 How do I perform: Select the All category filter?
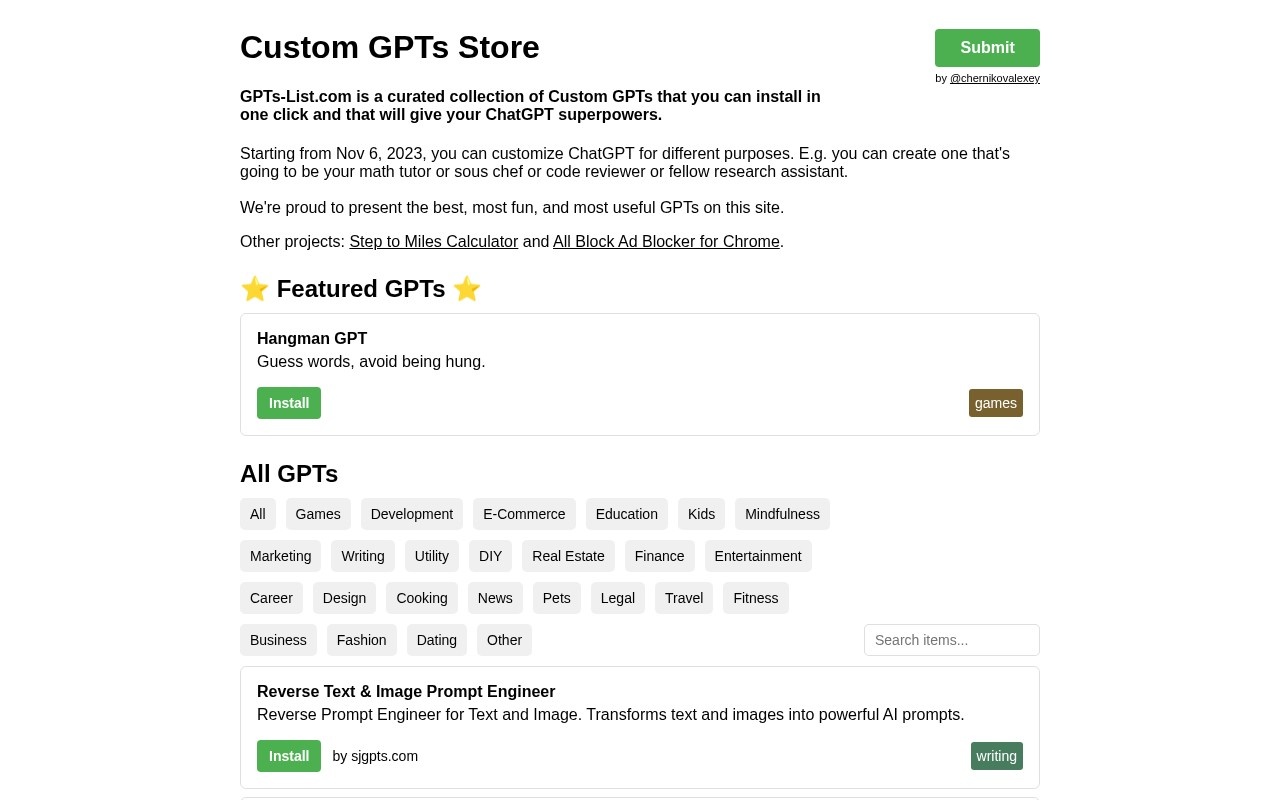258,514
